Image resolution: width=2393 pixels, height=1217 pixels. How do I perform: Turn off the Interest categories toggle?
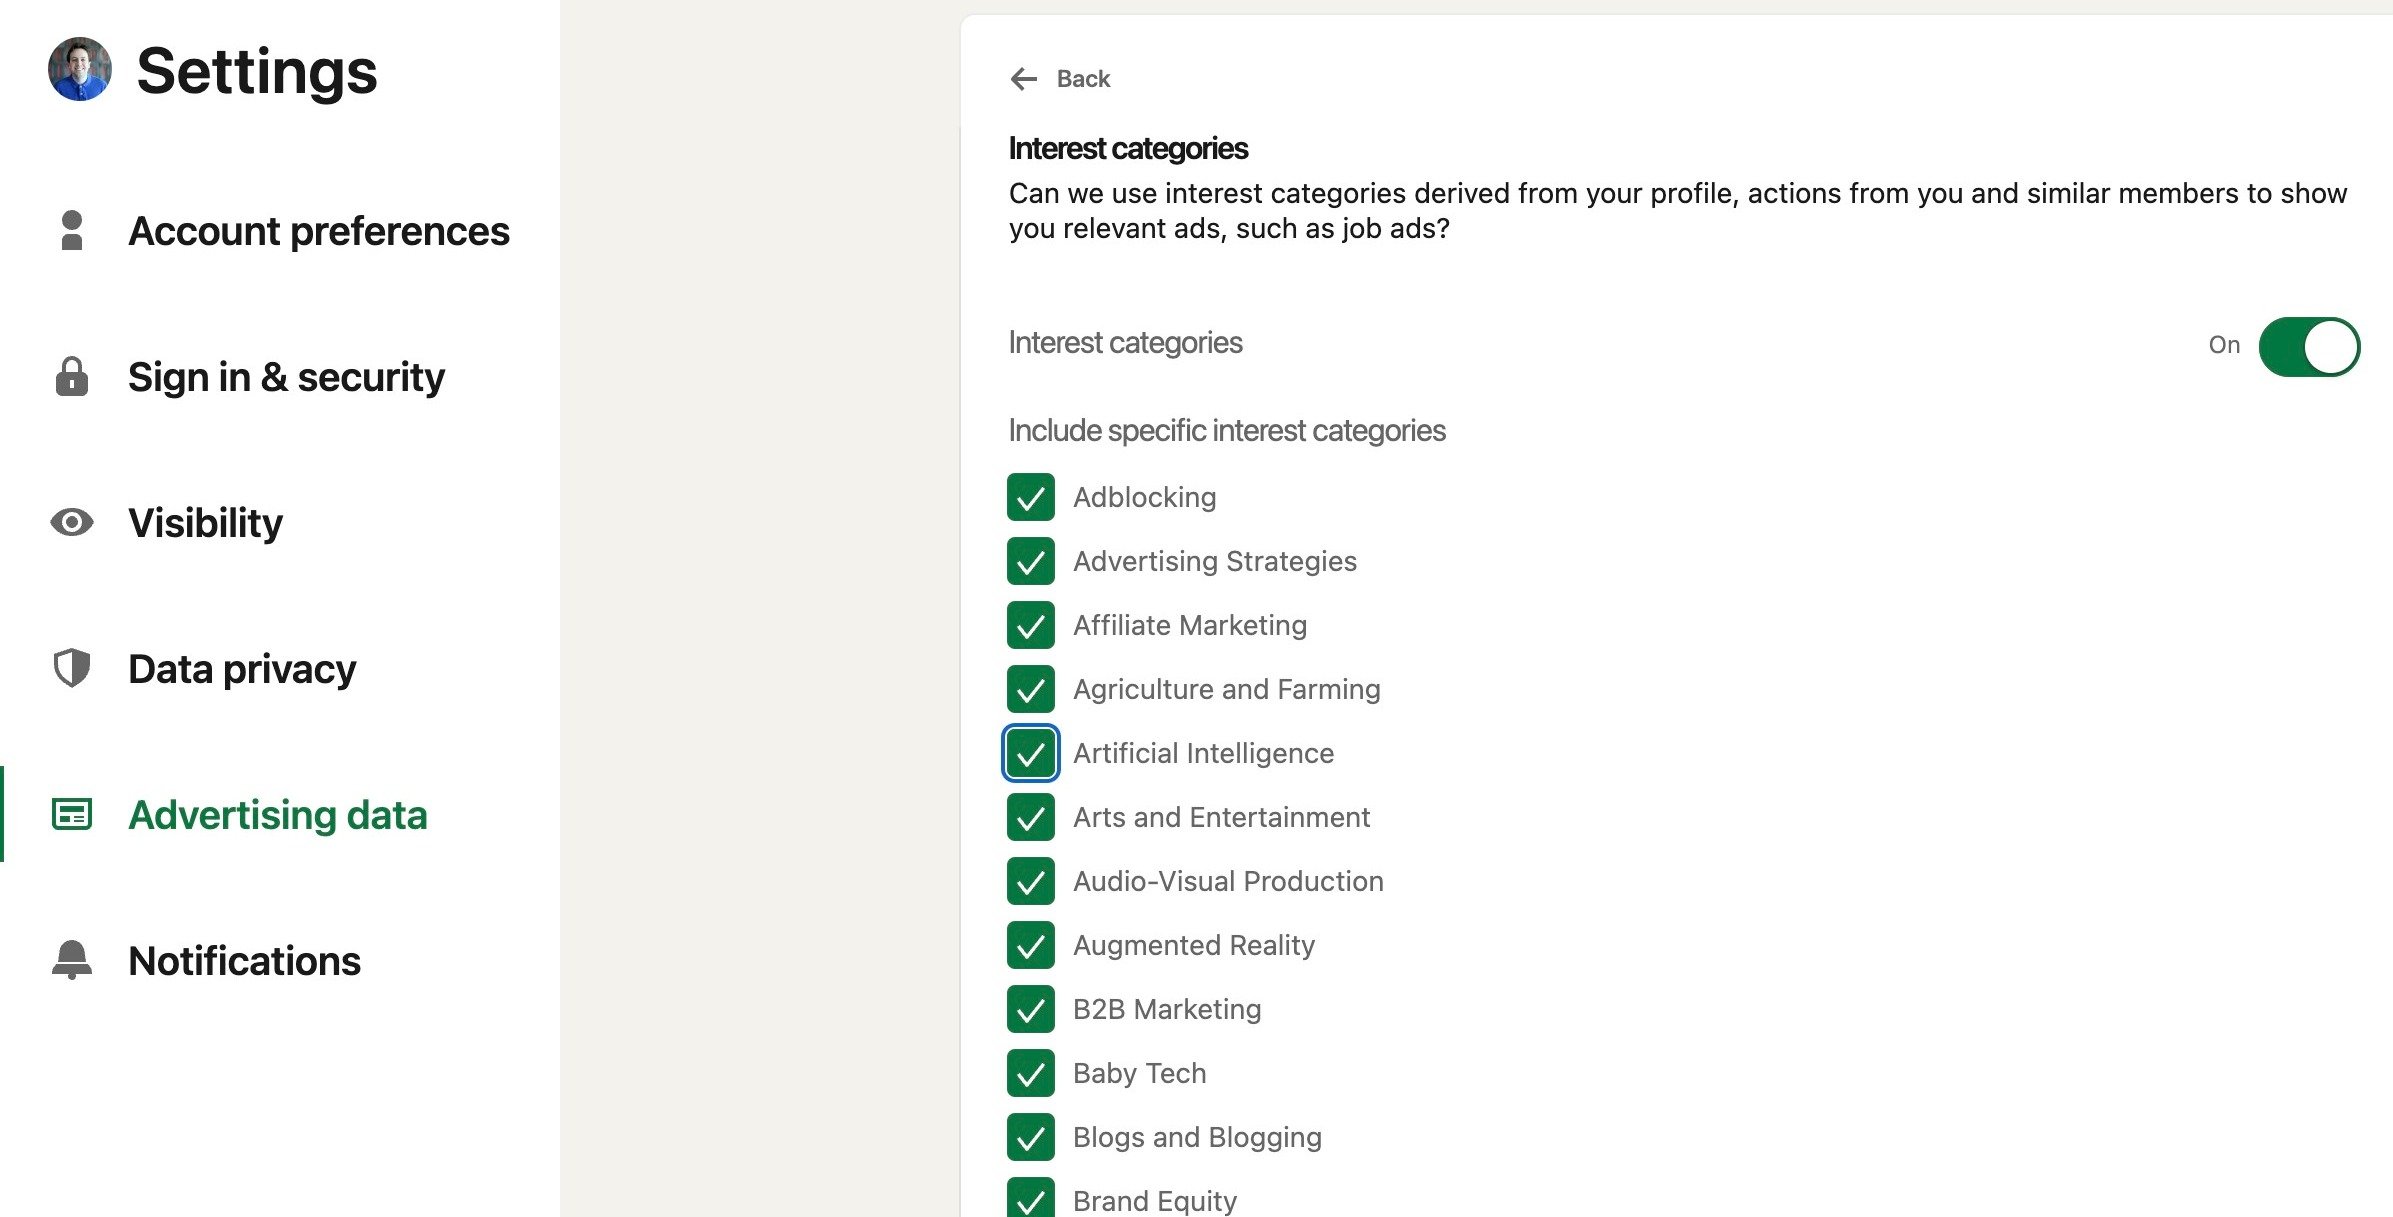2309,347
